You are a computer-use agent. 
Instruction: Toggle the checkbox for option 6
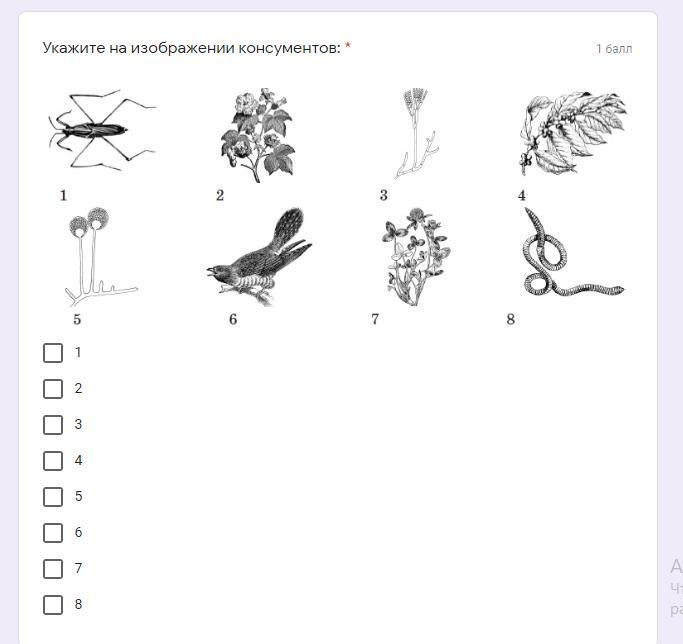point(53,533)
